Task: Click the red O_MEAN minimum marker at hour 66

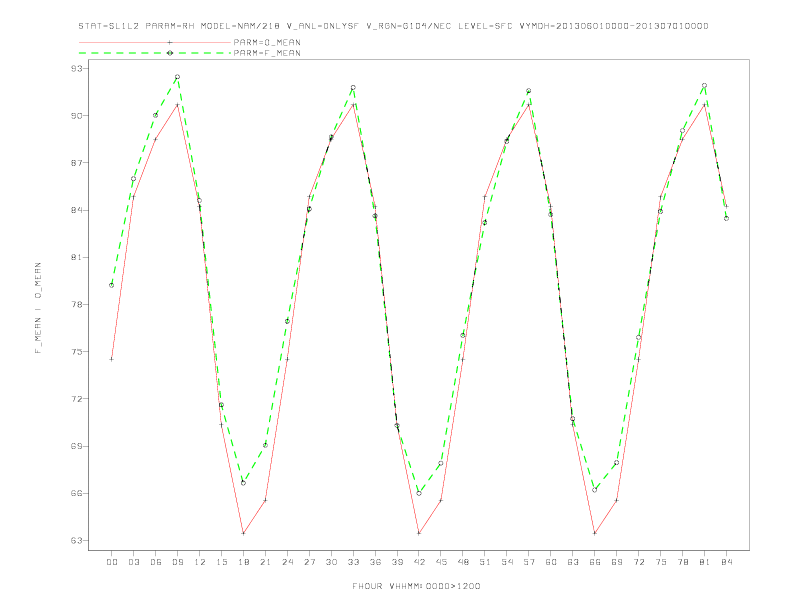Action: [595, 533]
